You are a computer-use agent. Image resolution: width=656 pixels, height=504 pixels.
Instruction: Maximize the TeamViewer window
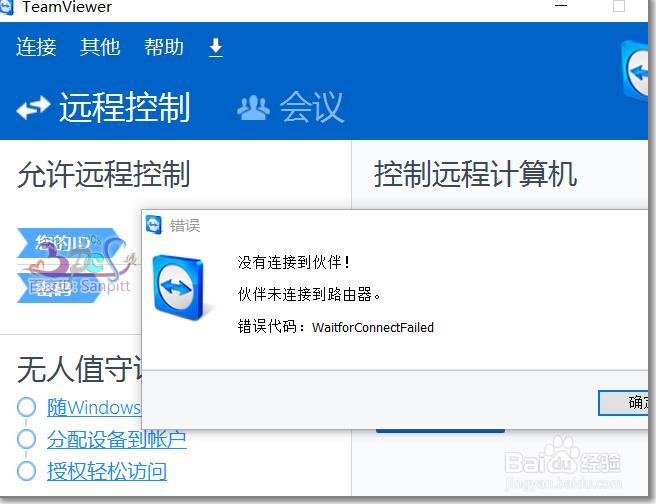pyautogui.click(x=619, y=6)
